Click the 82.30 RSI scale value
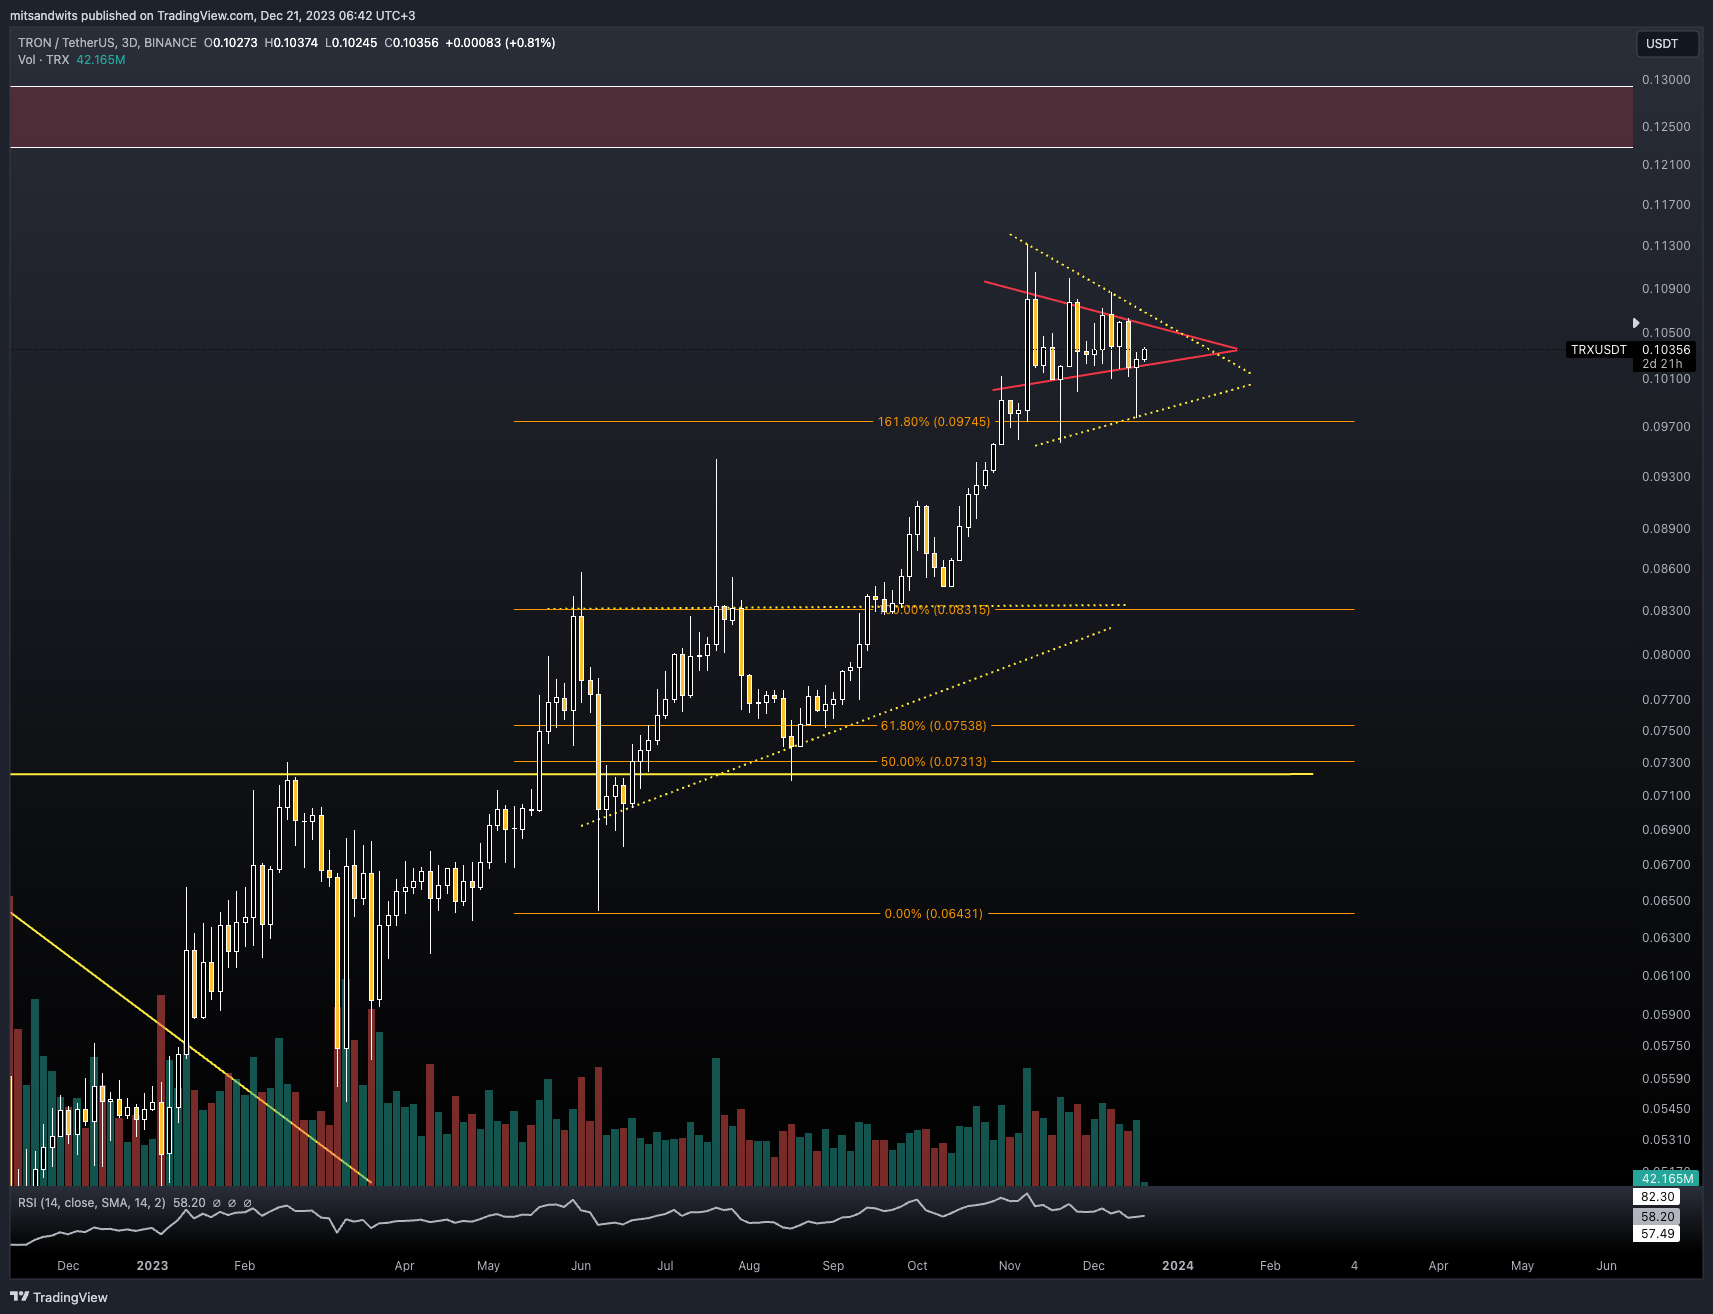The height and width of the screenshot is (1314, 1713). 1657,1197
